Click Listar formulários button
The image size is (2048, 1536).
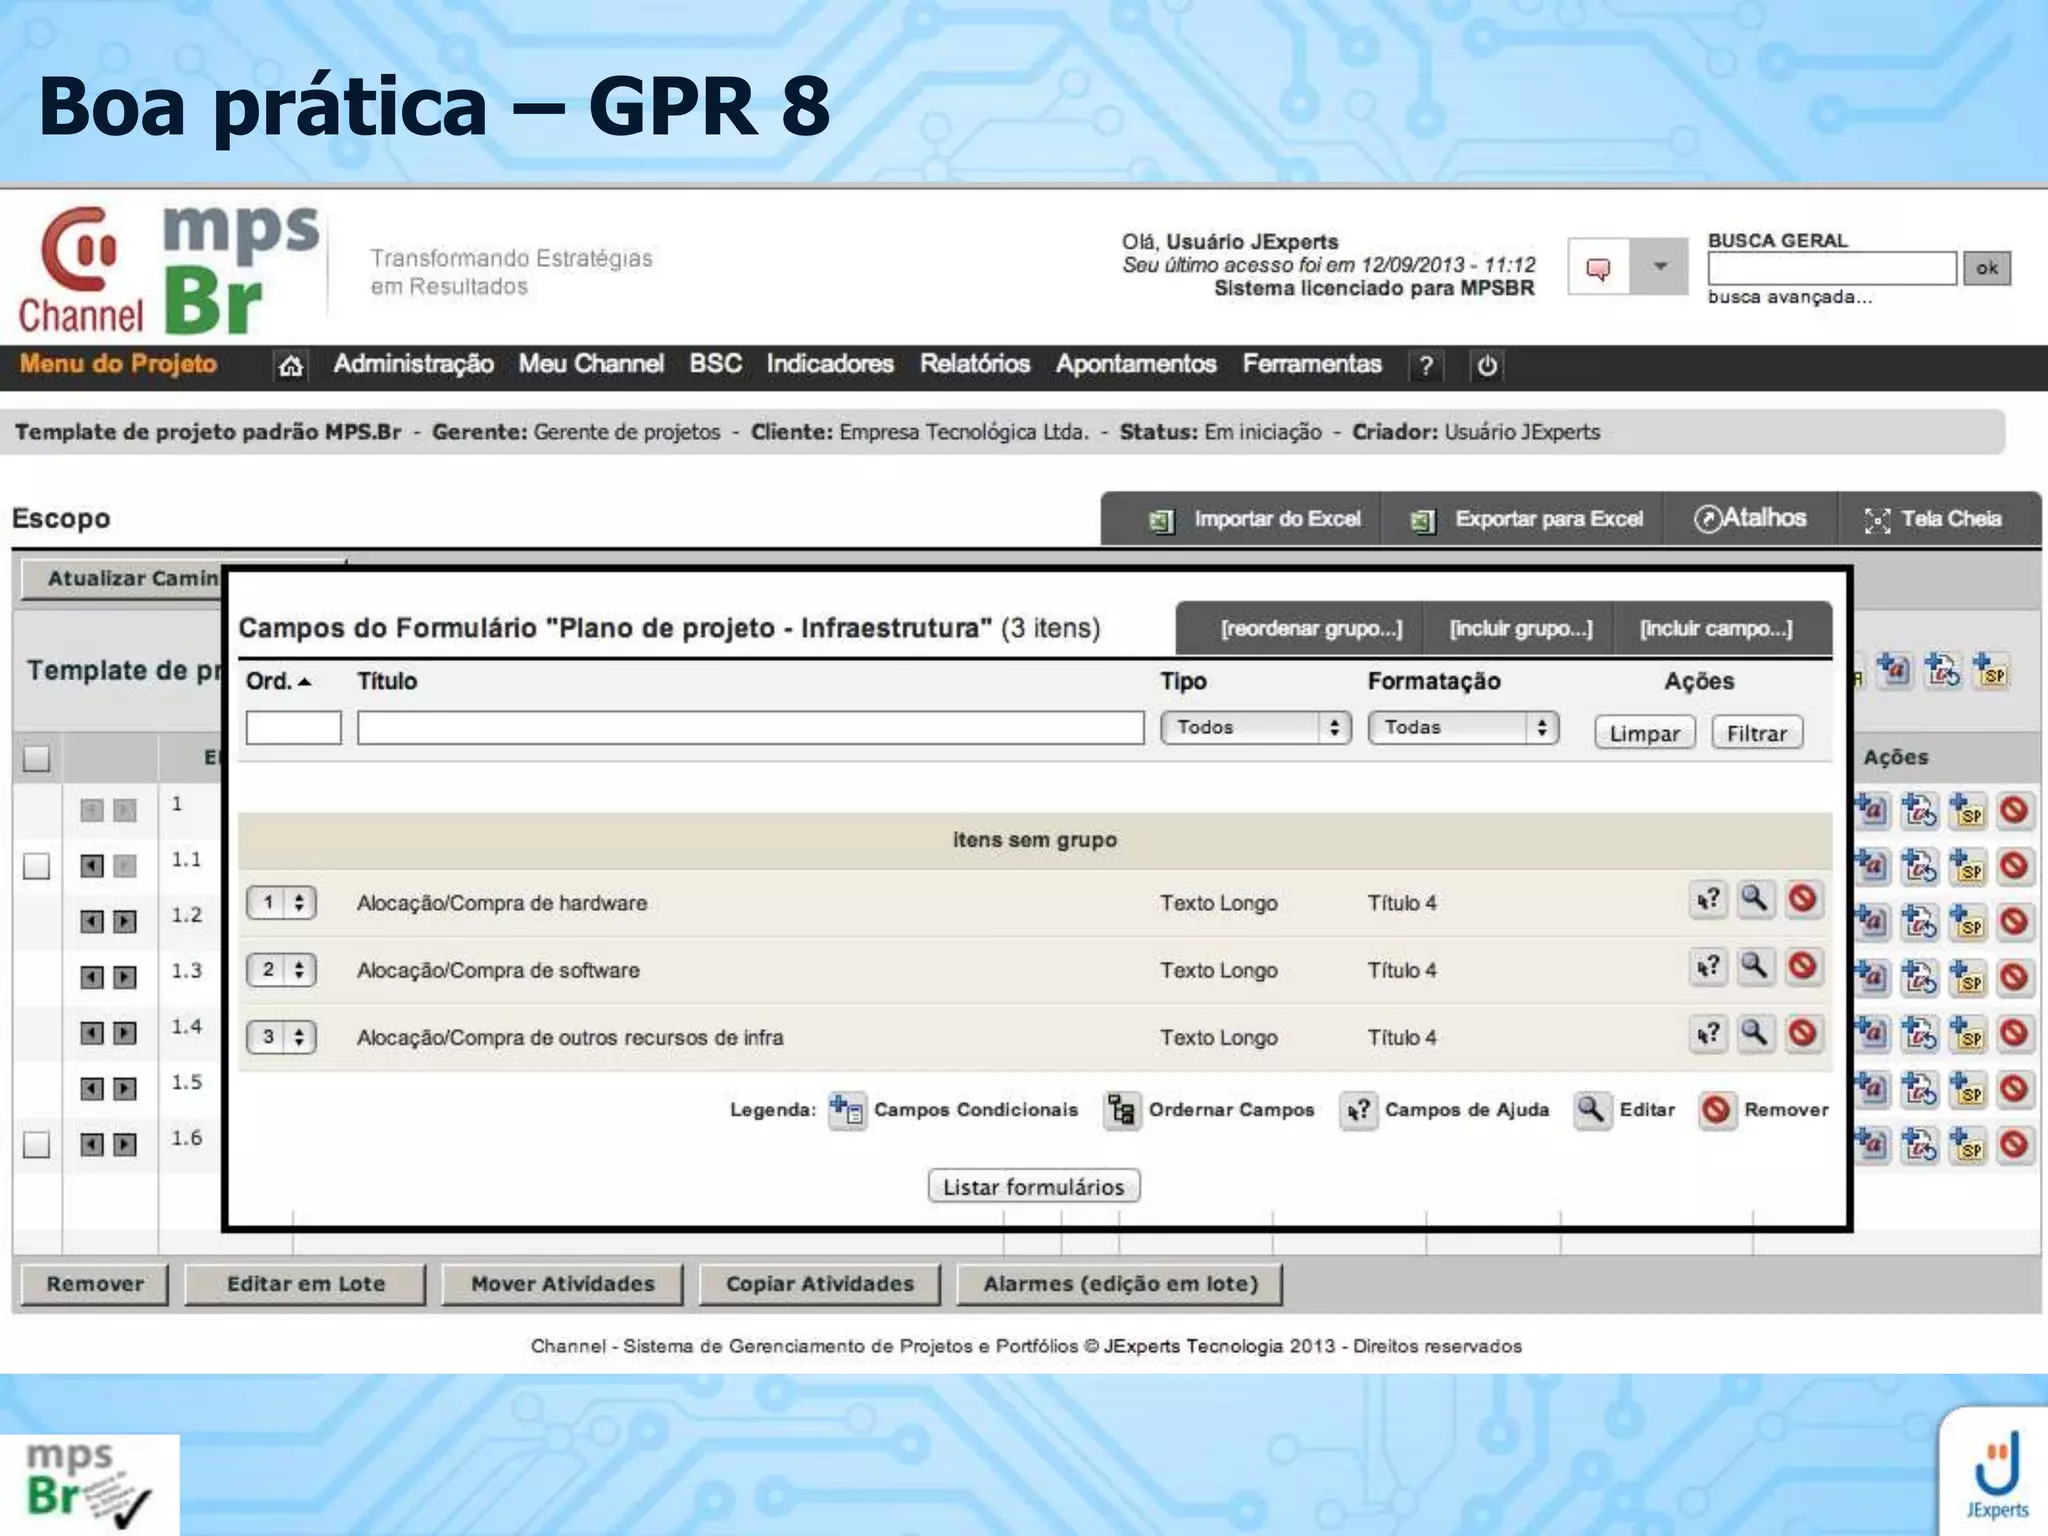(1034, 1187)
